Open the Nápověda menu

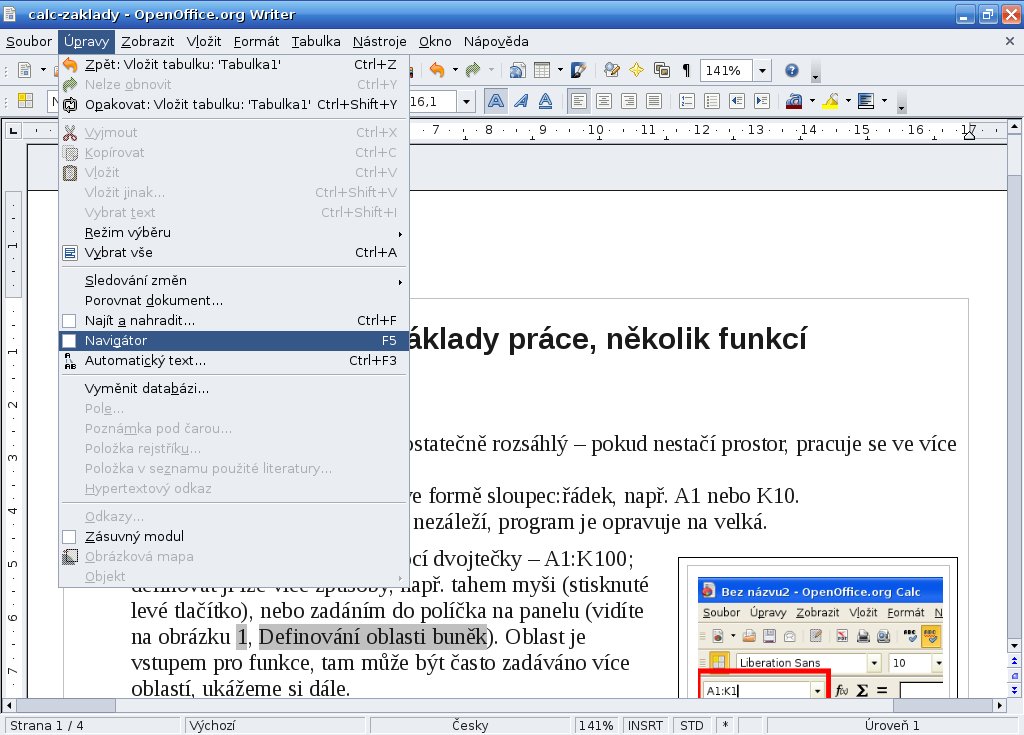pyautogui.click(x=496, y=41)
